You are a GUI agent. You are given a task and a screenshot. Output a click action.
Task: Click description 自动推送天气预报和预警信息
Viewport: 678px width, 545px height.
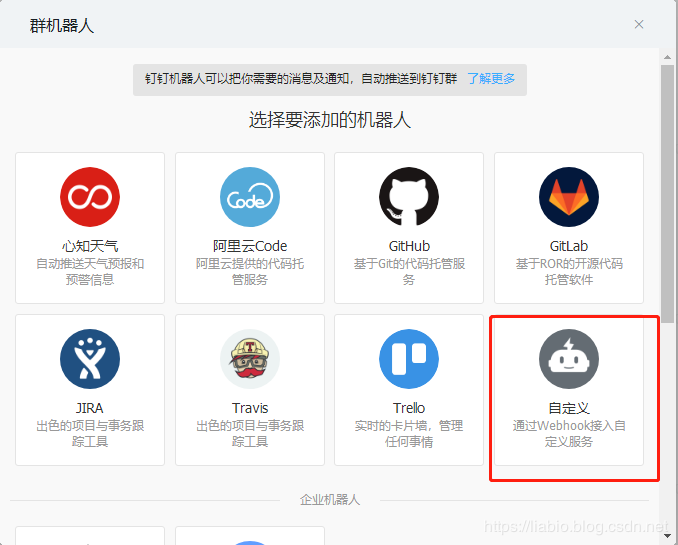(90, 272)
